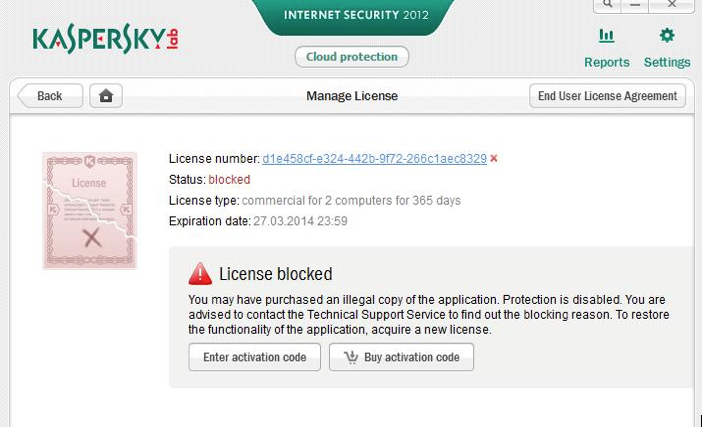Click the Kaspersky Lab logo
This screenshot has height=427, width=702.
pyautogui.click(x=105, y=39)
